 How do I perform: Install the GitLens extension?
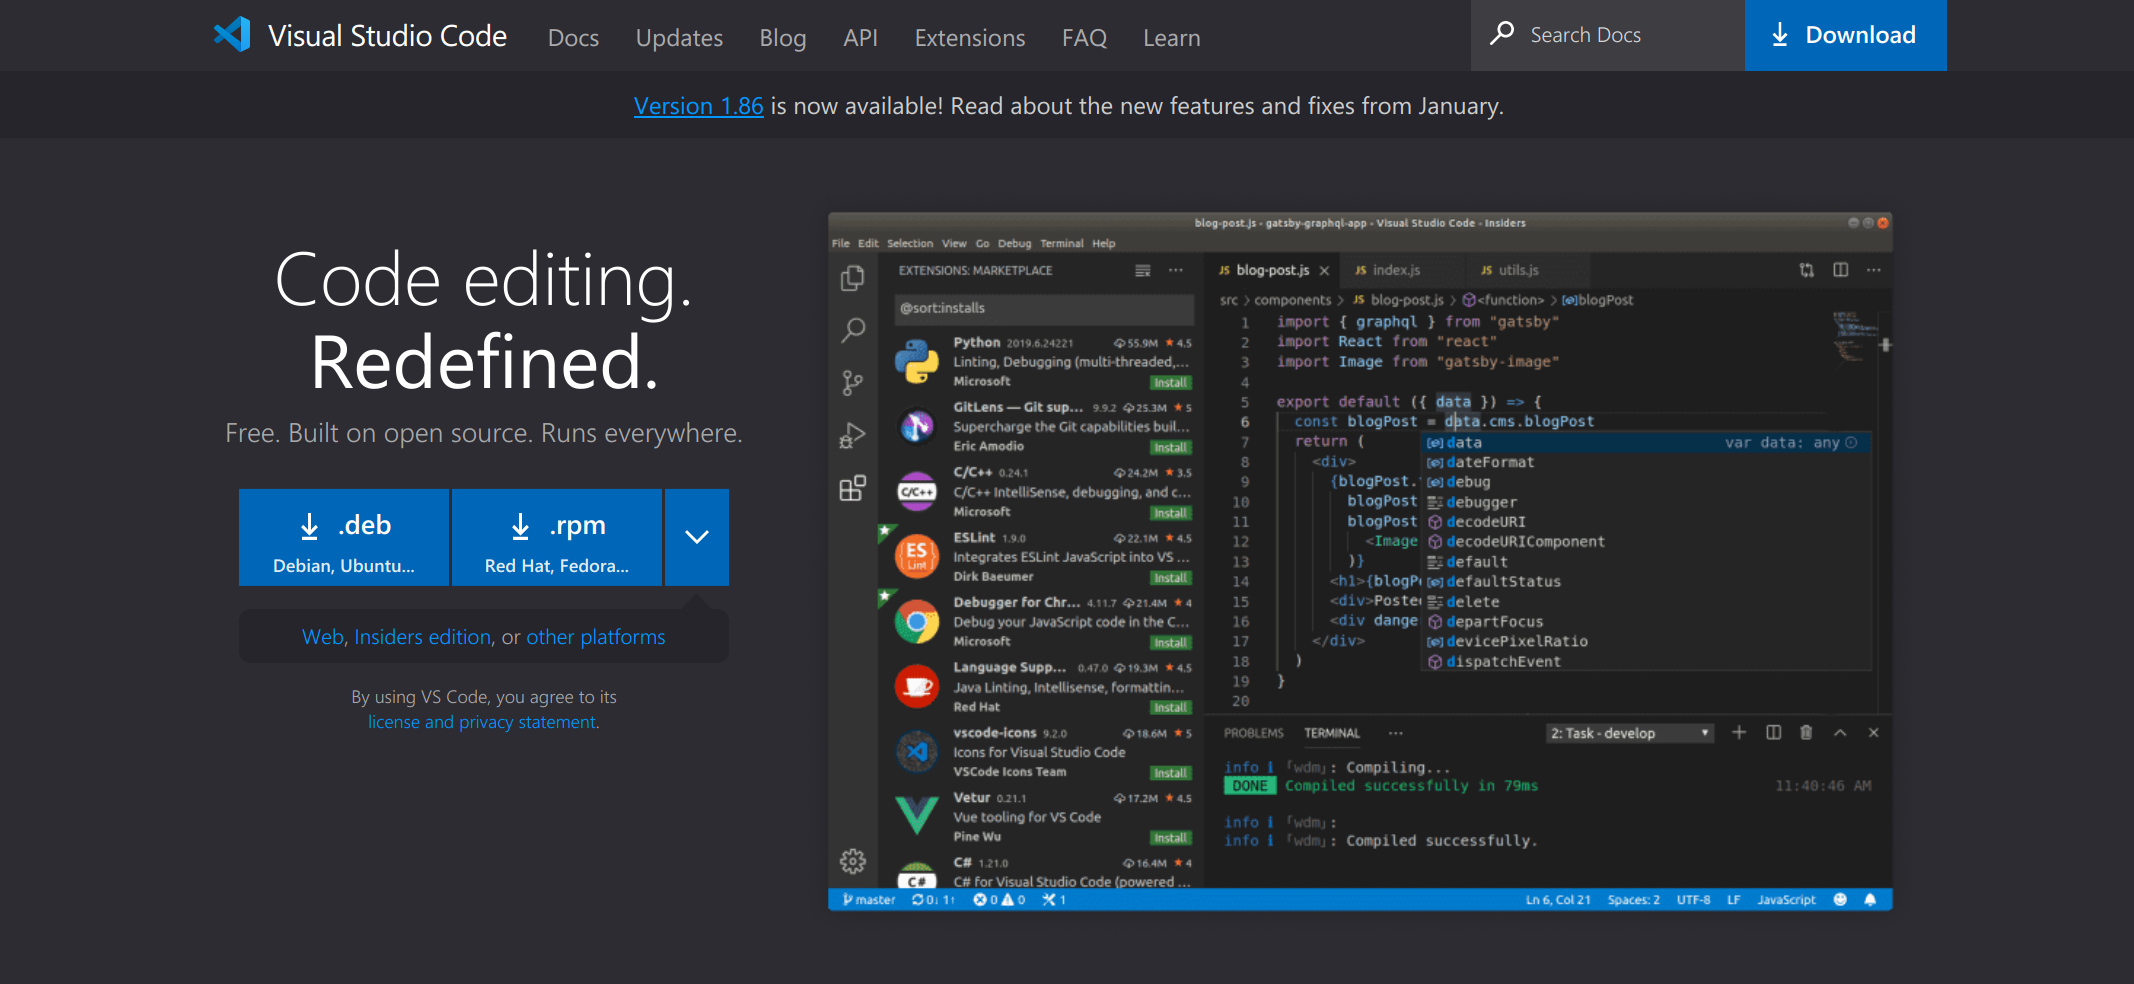click(1170, 448)
